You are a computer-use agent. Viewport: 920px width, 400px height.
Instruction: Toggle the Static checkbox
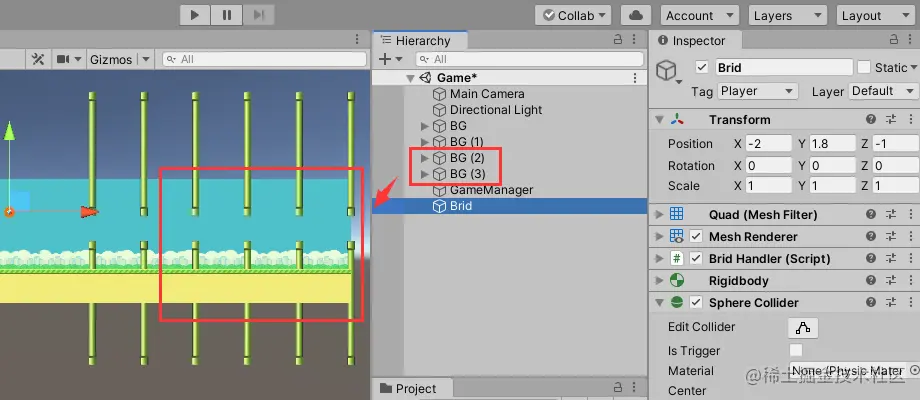coord(864,67)
